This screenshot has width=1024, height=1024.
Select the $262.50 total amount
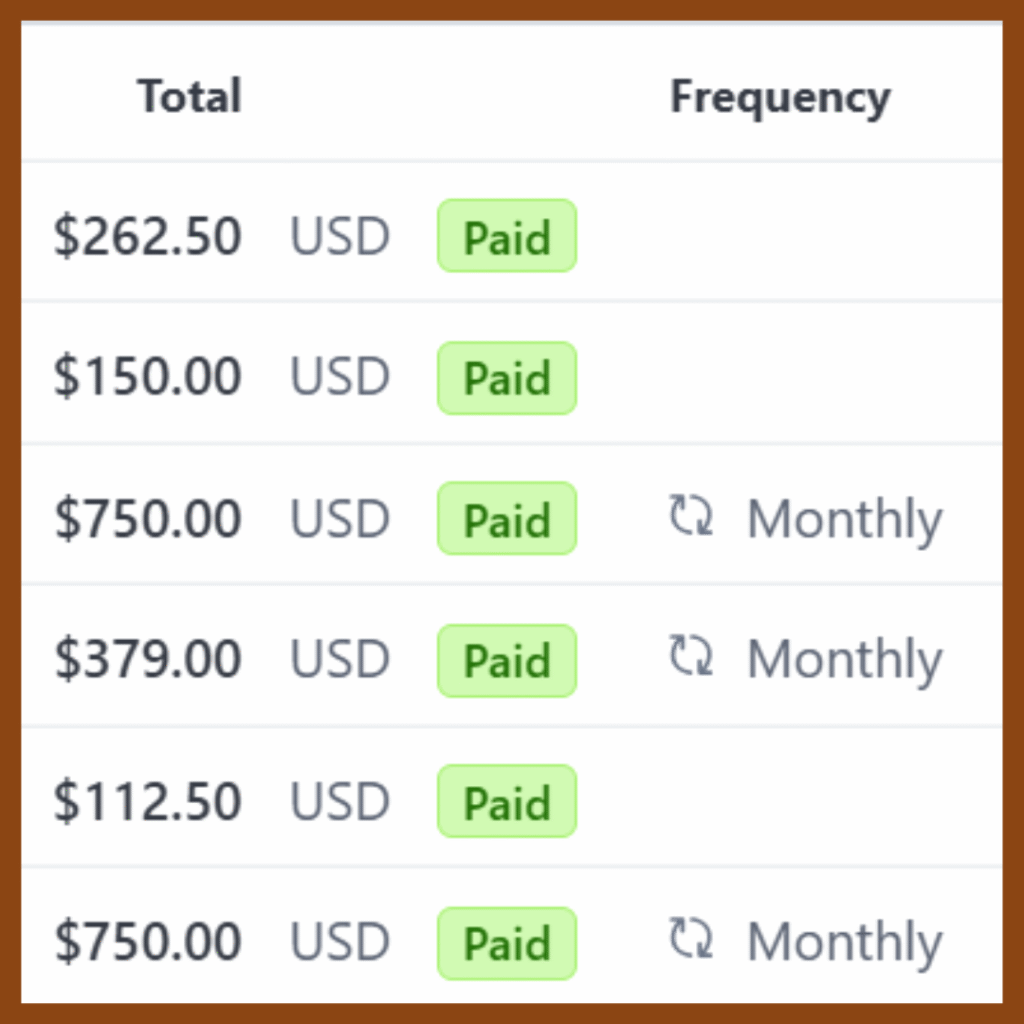pos(148,236)
